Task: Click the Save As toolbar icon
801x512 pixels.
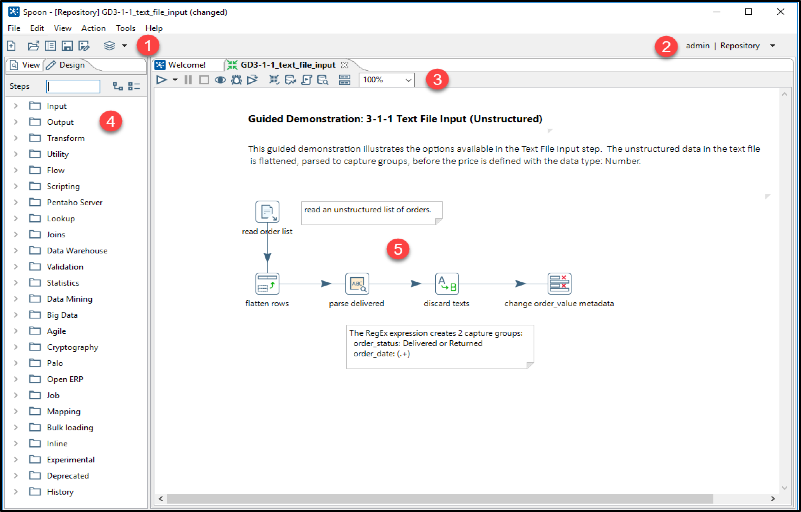Action: click(x=84, y=46)
